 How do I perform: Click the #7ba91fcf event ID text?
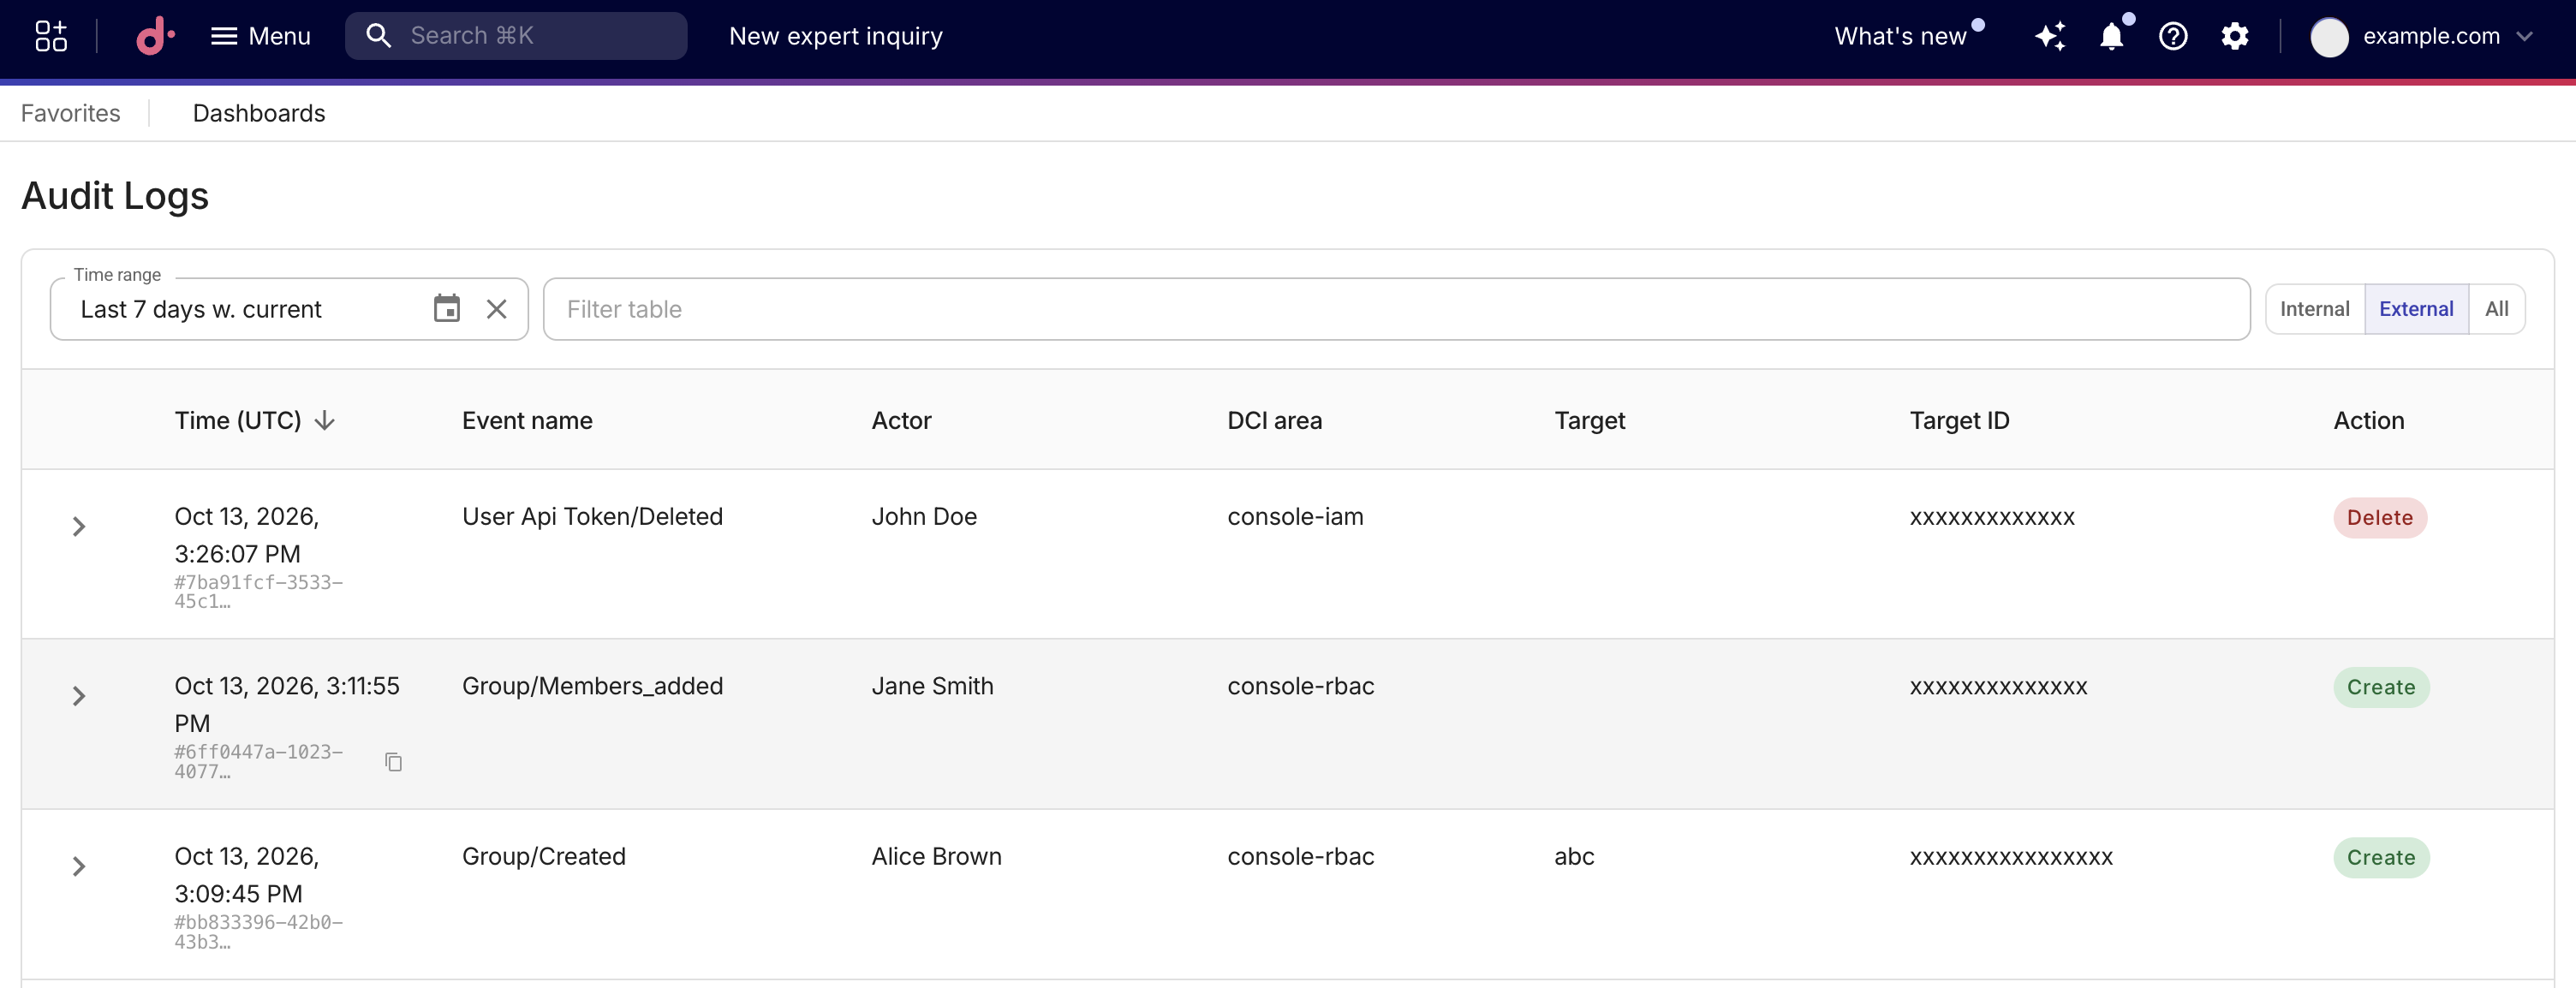click(x=259, y=591)
